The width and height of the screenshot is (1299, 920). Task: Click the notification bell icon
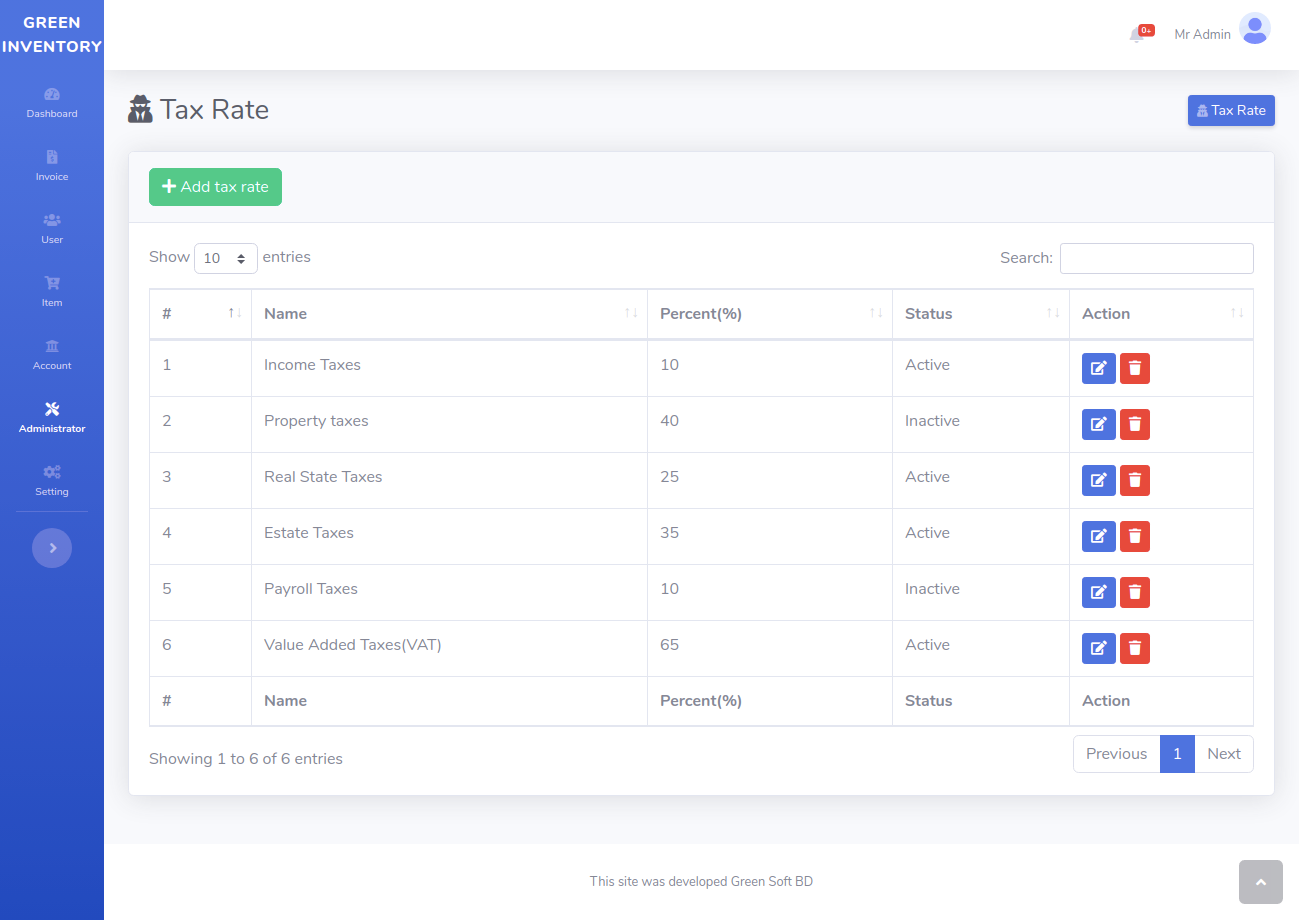pyautogui.click(x=1138, y=35)
